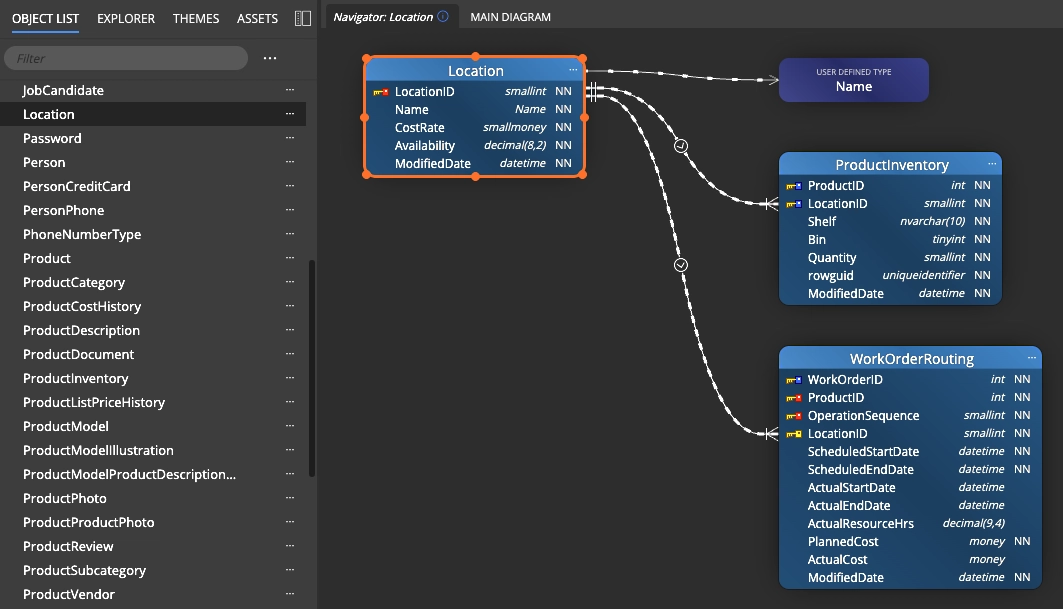Click the key icon beside WorkOrderID
This screenshot has width=1063, height=609.
tap(794, 380)
